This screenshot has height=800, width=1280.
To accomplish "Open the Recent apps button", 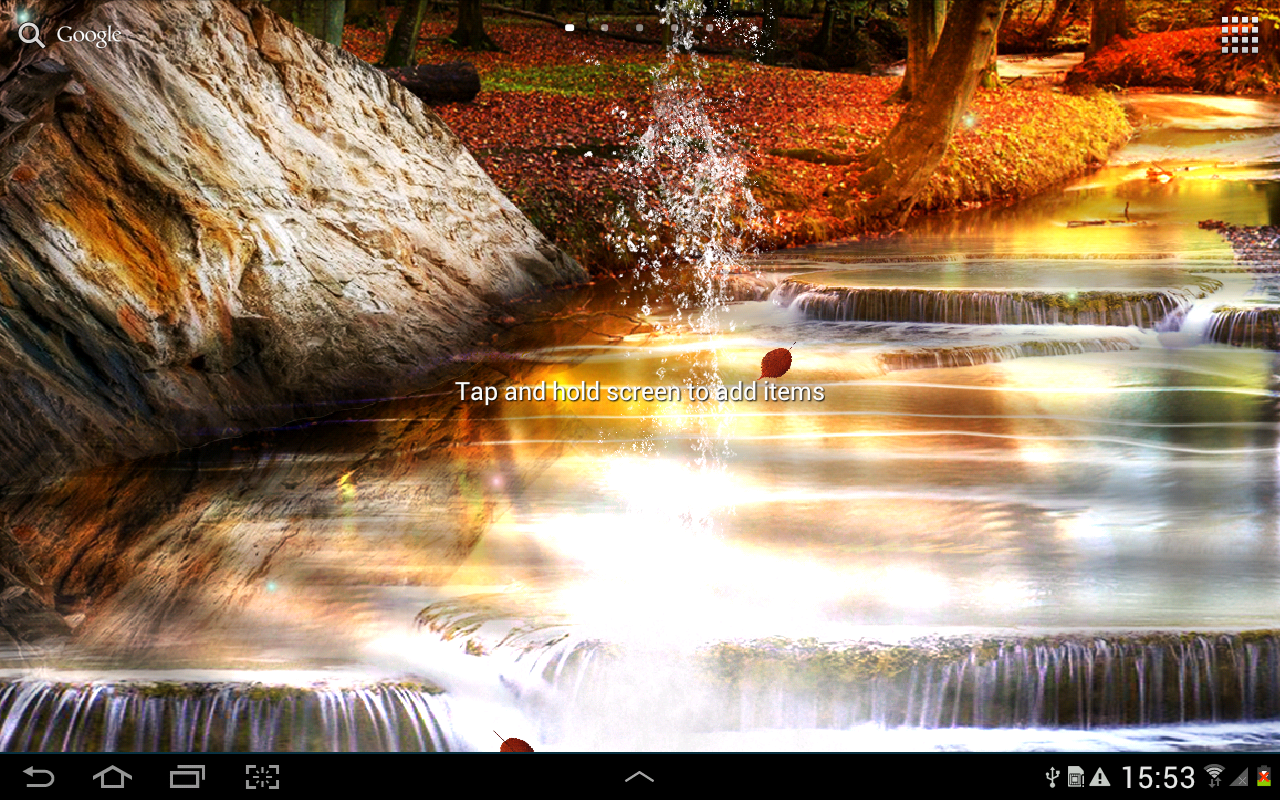I will (187, 777).
